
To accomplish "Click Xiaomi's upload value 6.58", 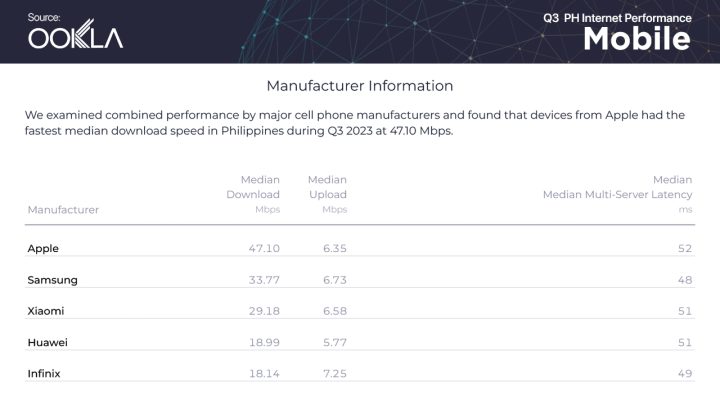I will [335, 311].
